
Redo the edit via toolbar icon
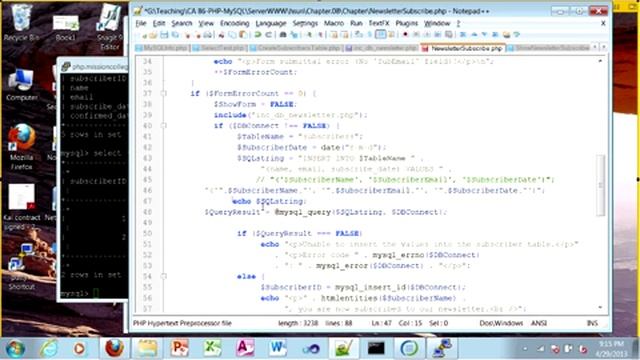269,35
